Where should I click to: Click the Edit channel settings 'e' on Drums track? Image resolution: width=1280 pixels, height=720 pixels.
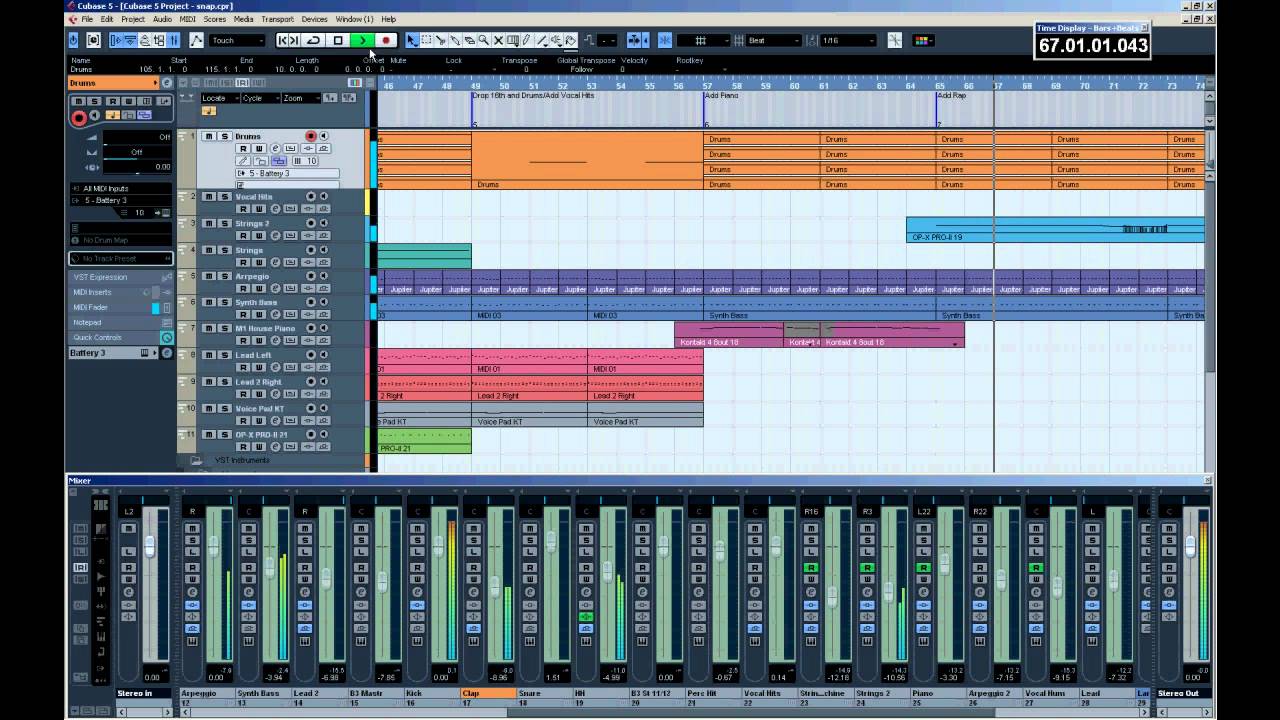coord(275,149)
